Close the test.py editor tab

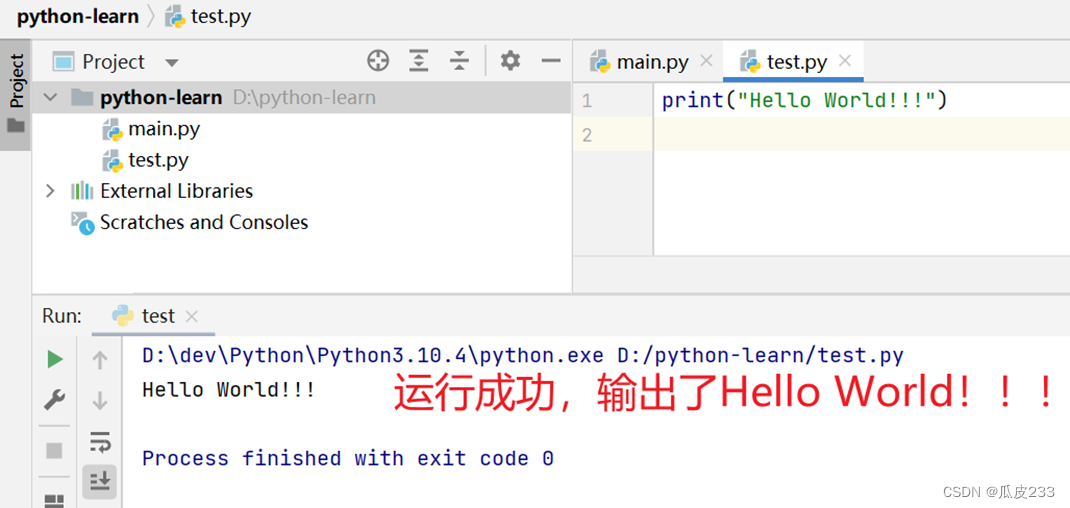[845, 61]
